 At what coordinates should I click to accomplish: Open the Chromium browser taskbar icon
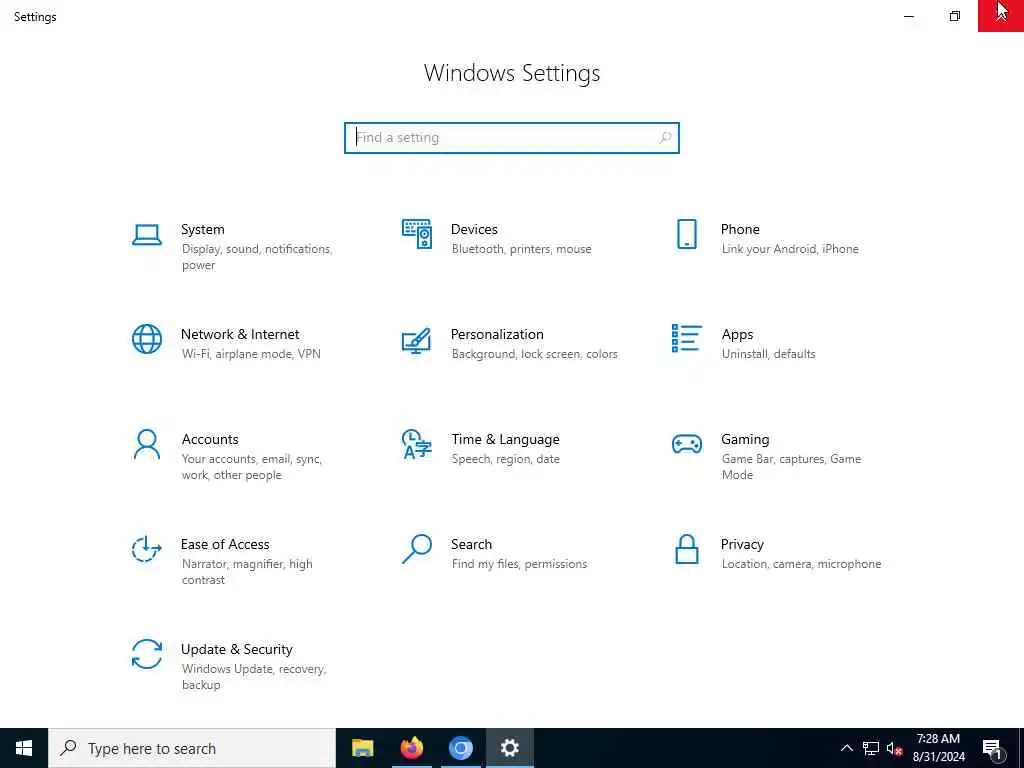coord(460,748)
